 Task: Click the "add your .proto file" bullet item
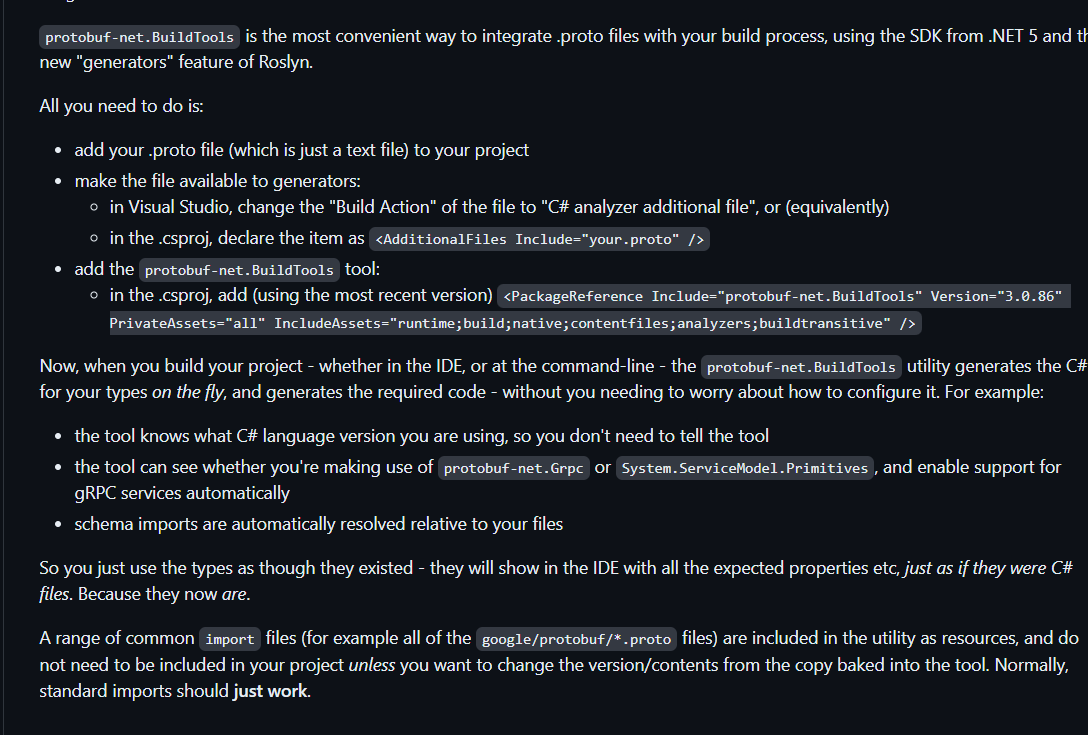coord(301,150)
